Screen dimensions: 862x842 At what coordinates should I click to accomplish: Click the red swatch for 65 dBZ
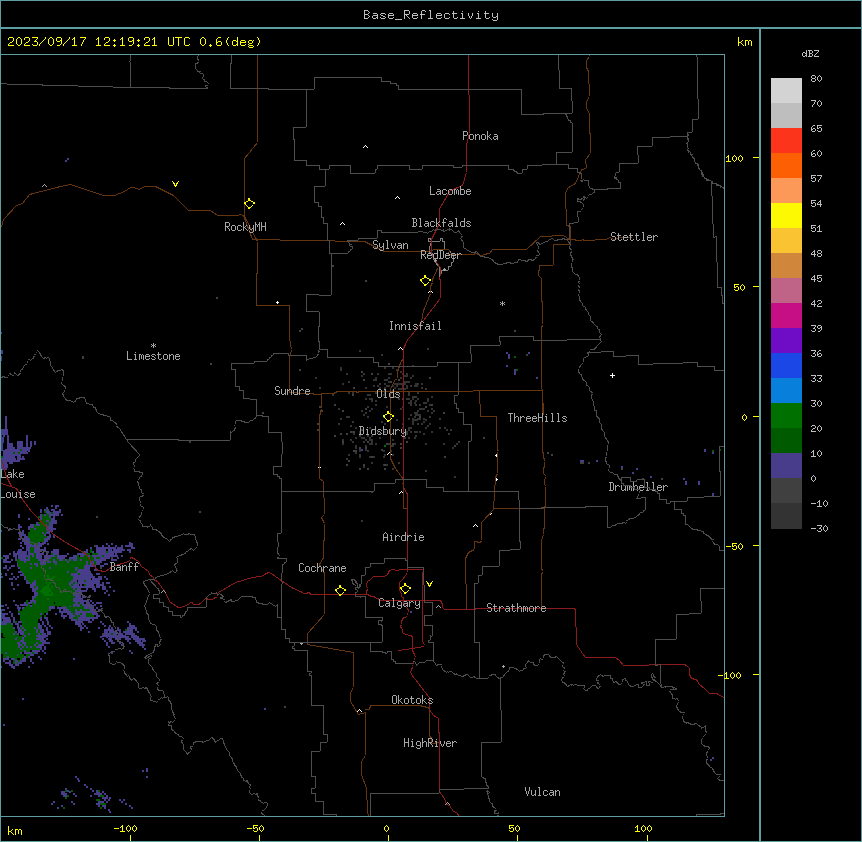pyautogui.click(x=786, y=140)
